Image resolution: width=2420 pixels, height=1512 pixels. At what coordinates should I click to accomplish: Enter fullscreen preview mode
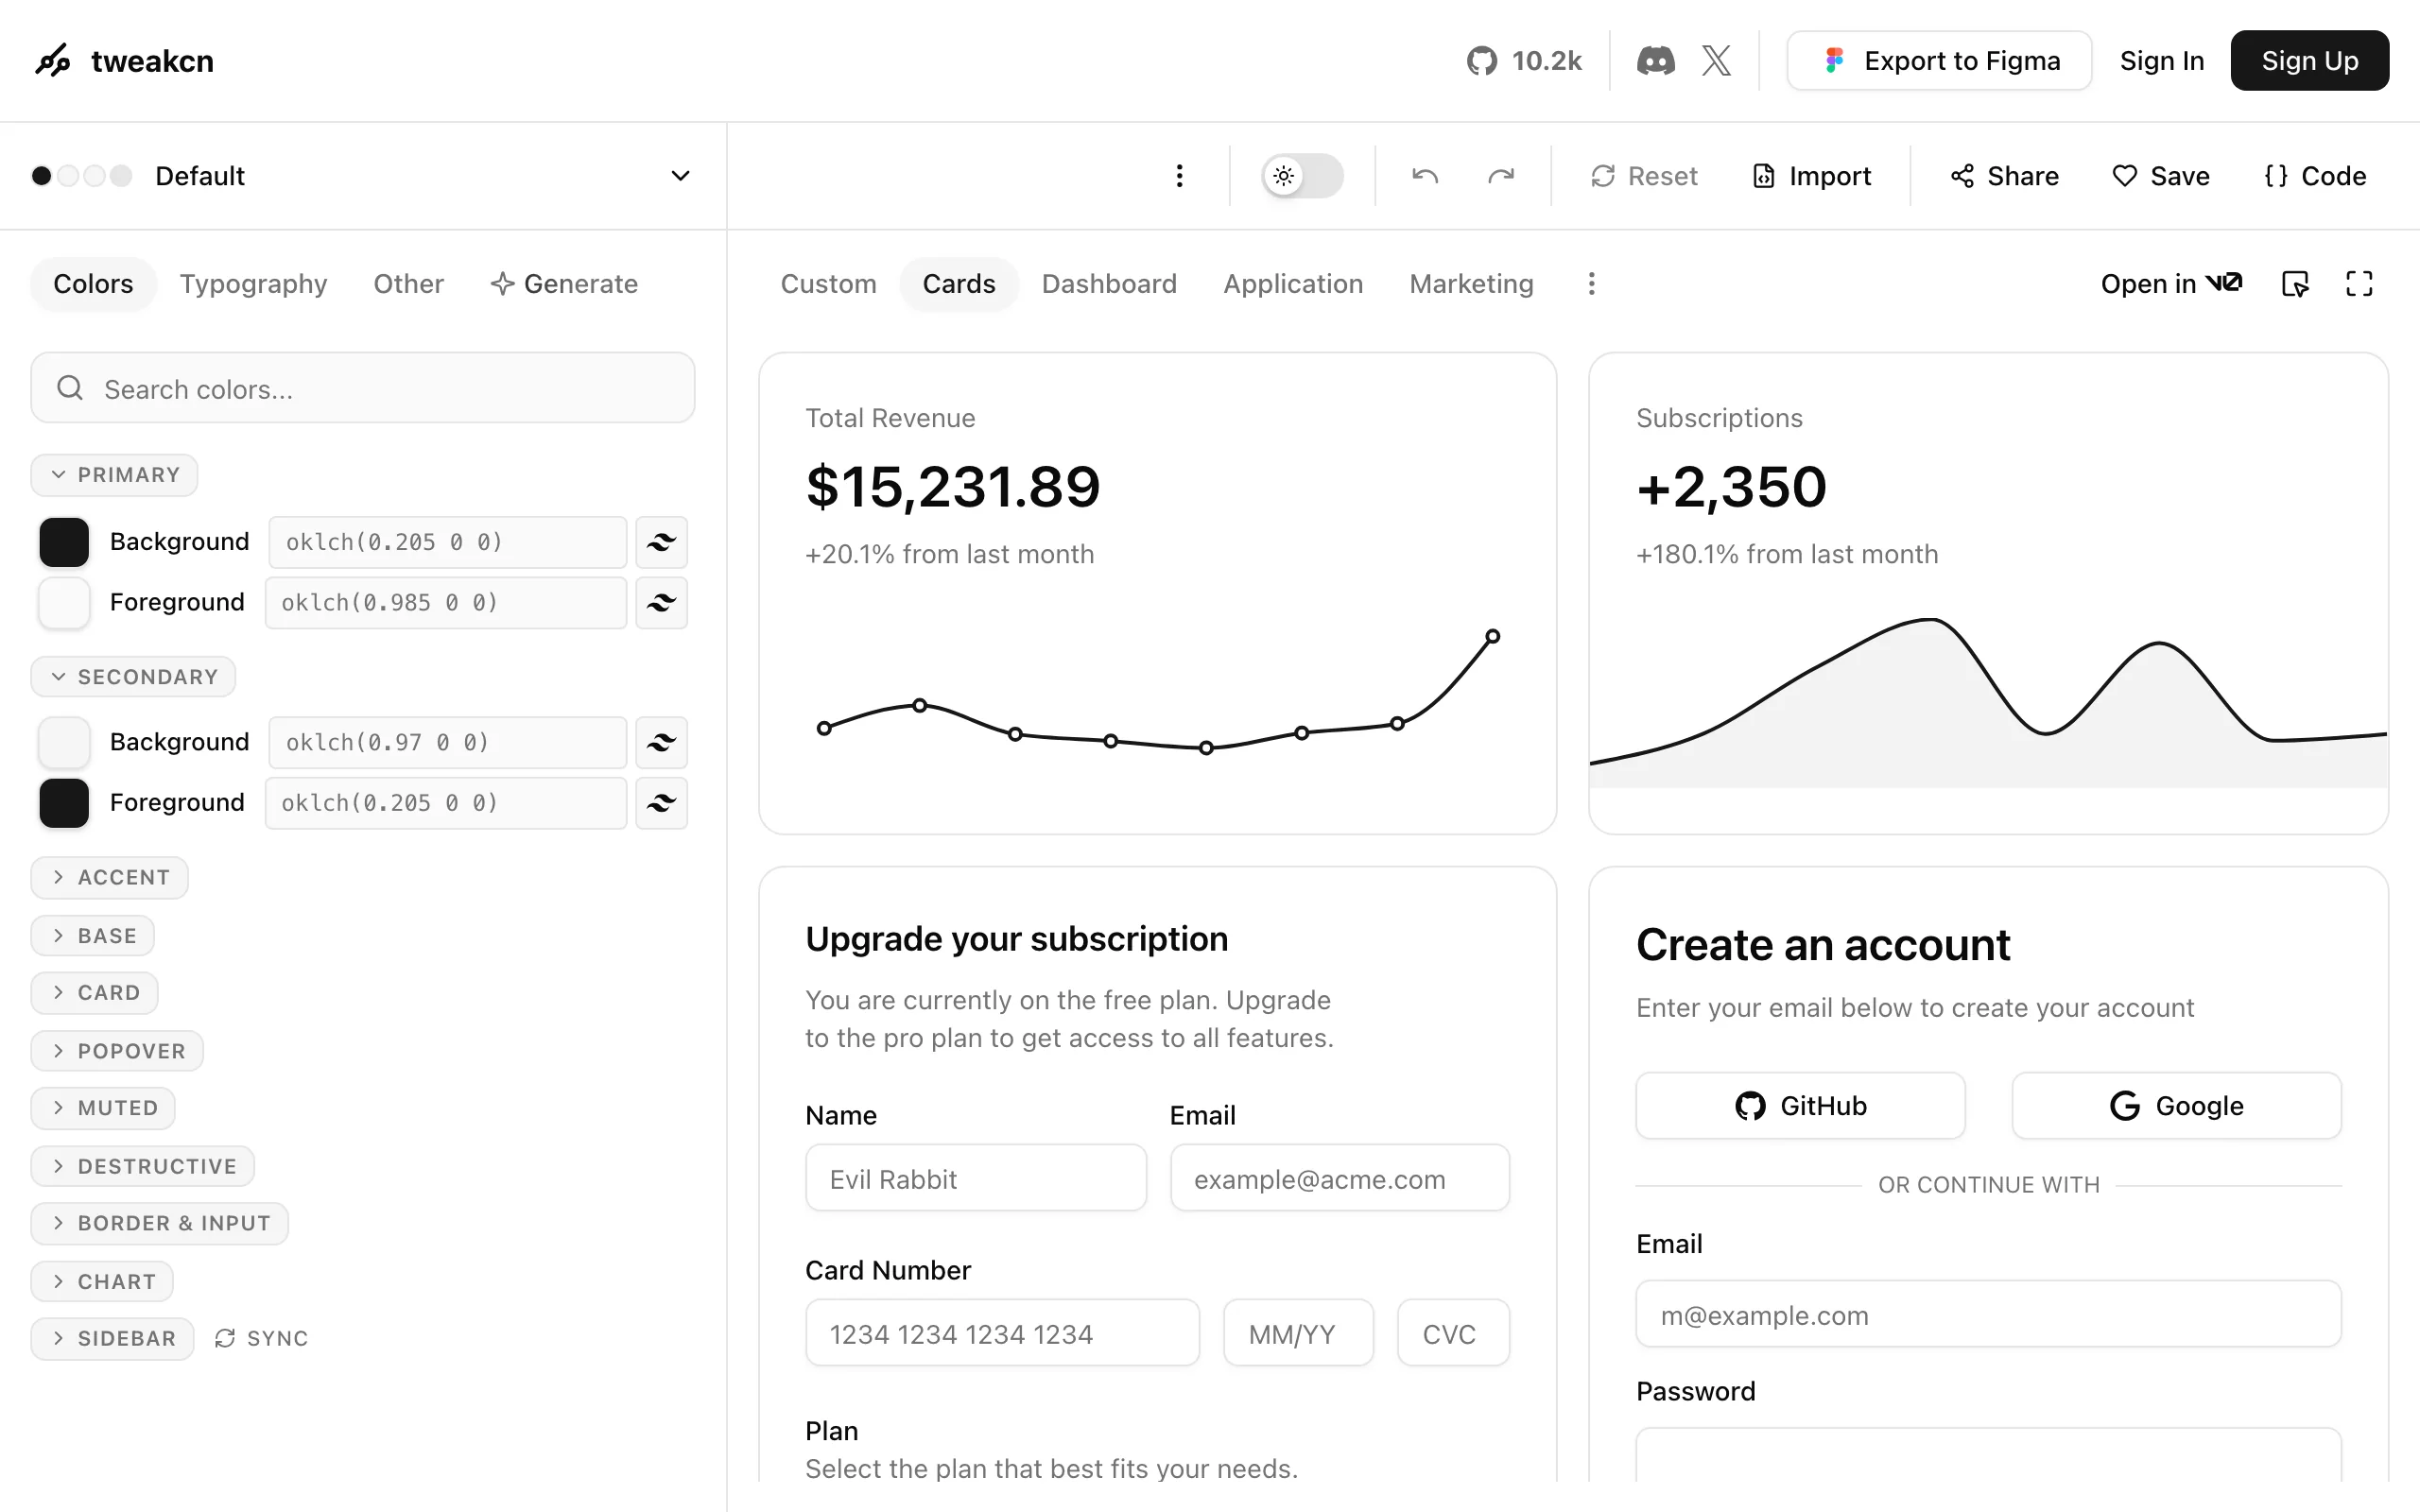pyautogui.click(x=2359, y=284)
